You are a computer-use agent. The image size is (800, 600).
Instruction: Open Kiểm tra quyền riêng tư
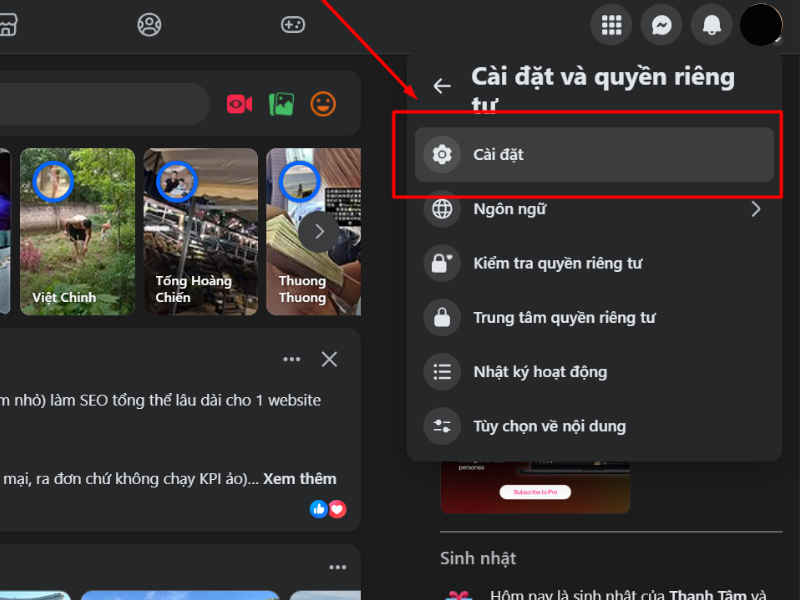coord(594,263)
